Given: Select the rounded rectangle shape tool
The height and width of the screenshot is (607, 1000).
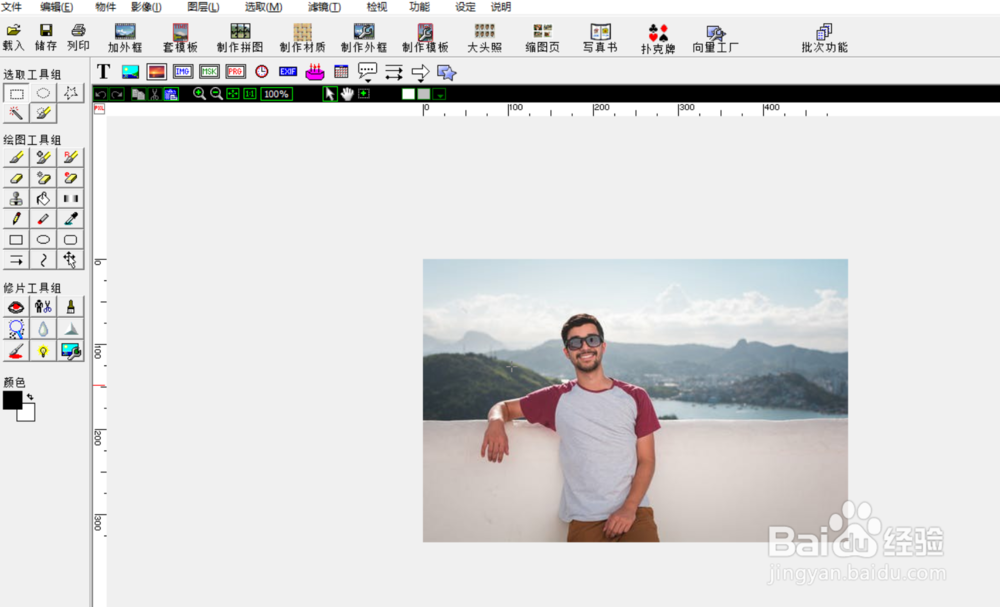Looking at the screenshot, I should (70, 240).
